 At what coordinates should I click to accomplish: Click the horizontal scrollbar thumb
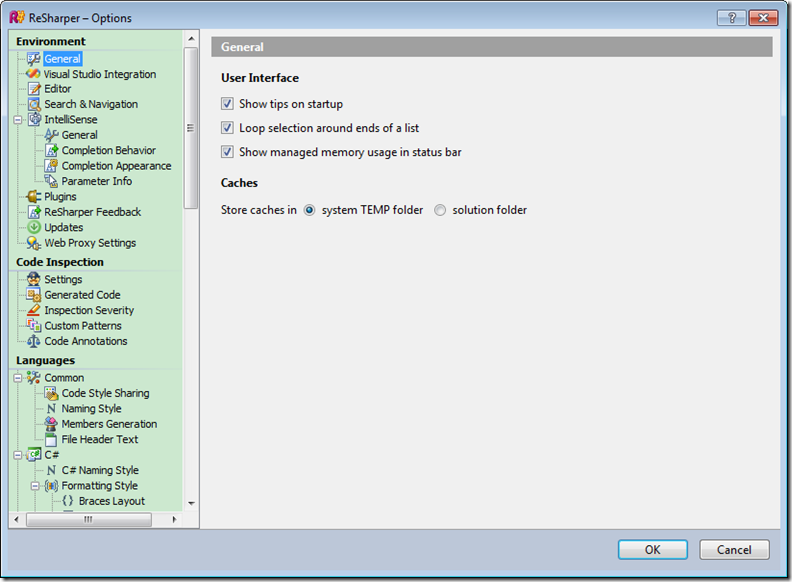click(89, 519)
